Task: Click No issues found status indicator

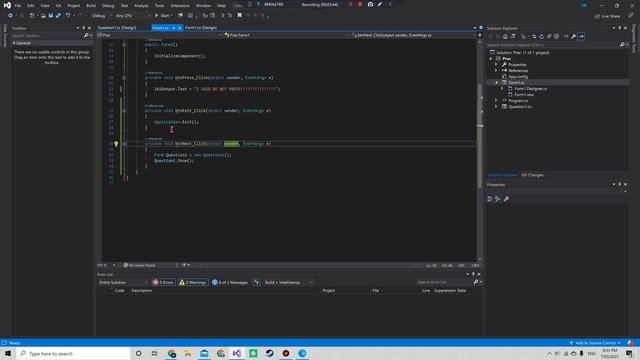Action: pyautogui.click(x=140, y=265)
